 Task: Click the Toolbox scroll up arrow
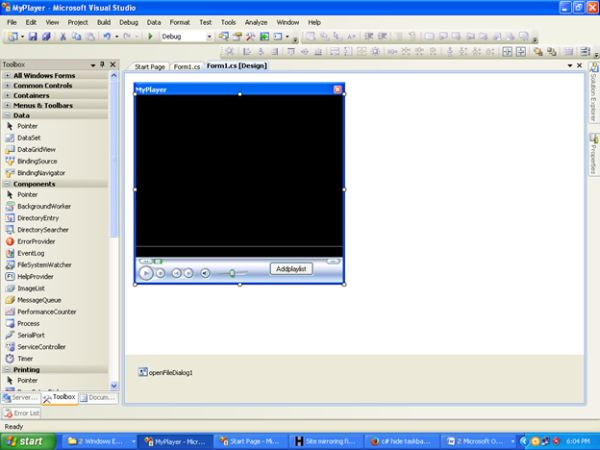point(114,76)
